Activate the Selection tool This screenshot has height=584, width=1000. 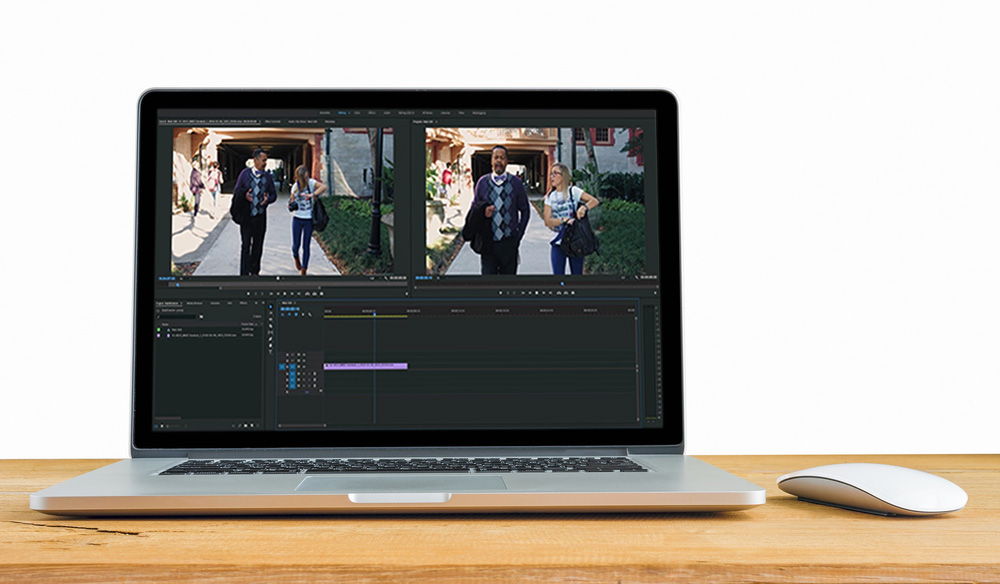click(x=270, y=307)
